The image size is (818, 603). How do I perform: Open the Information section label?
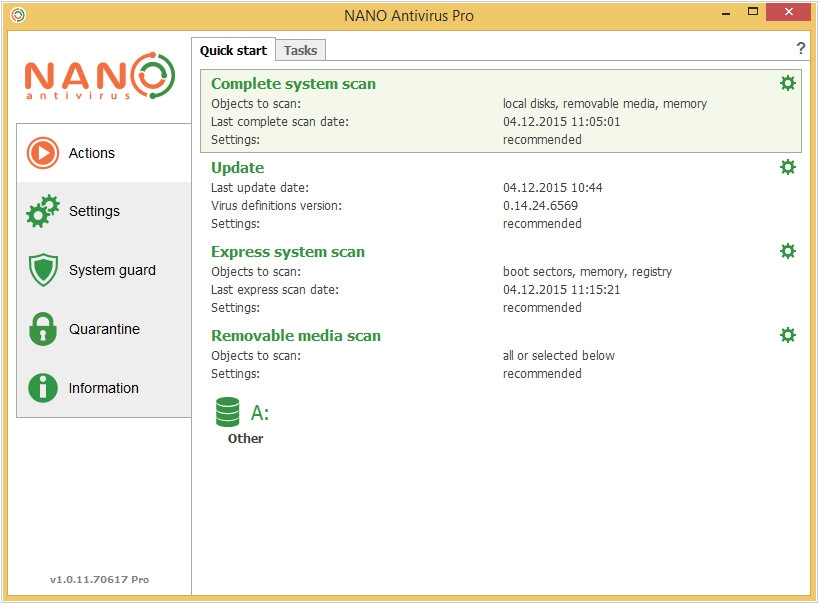coord(104,388)
